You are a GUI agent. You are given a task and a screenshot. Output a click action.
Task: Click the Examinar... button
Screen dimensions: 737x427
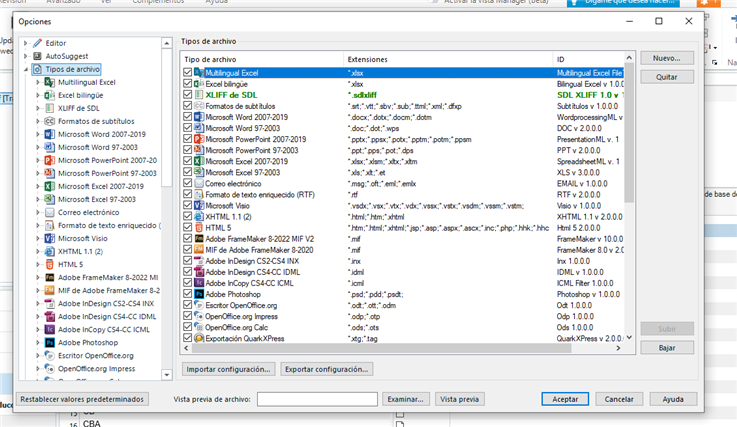(x=406, y=399)
